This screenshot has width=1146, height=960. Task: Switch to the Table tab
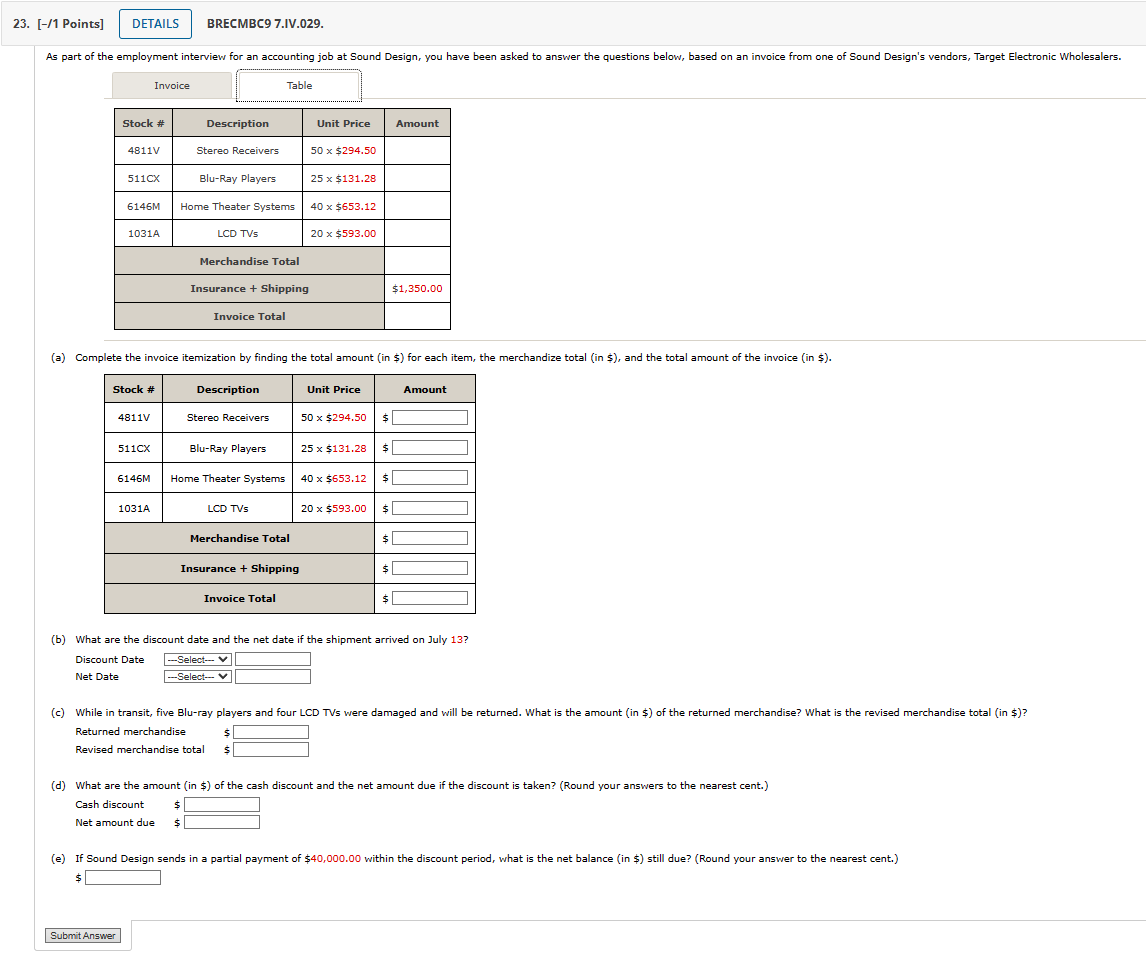pos(297,86)
